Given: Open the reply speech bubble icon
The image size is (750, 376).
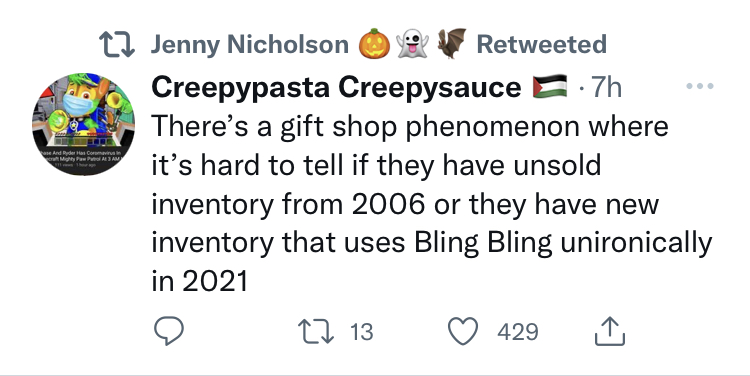Looking at the screenshot, I should coord(169,331).
